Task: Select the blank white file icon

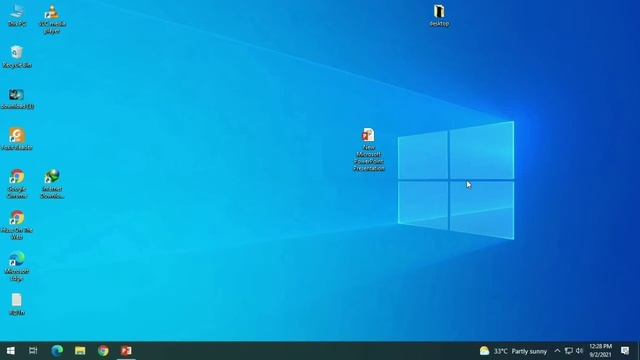Action: pyautogui.click(x=17, y=304)
